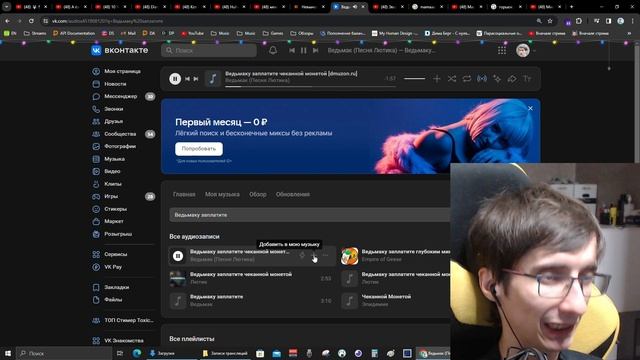Open Закладки in sidebar
This screenshot has height=360, width=640.
point(116,287)
